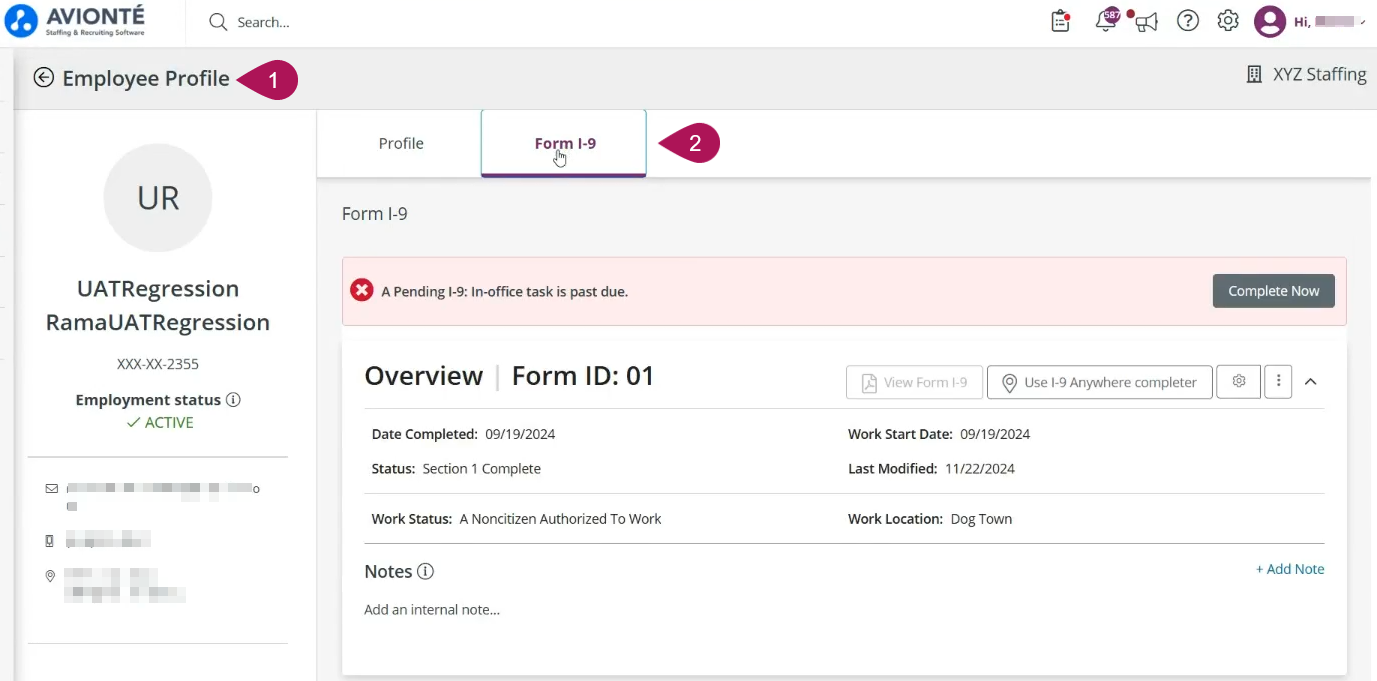
Task: Click the Form I-9 overview gear button
Action: click(x=1239, y=382)
